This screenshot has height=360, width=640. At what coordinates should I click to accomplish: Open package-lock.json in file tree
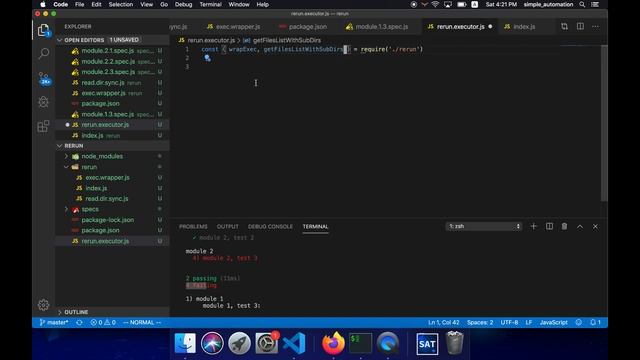[x=112, y=220]
